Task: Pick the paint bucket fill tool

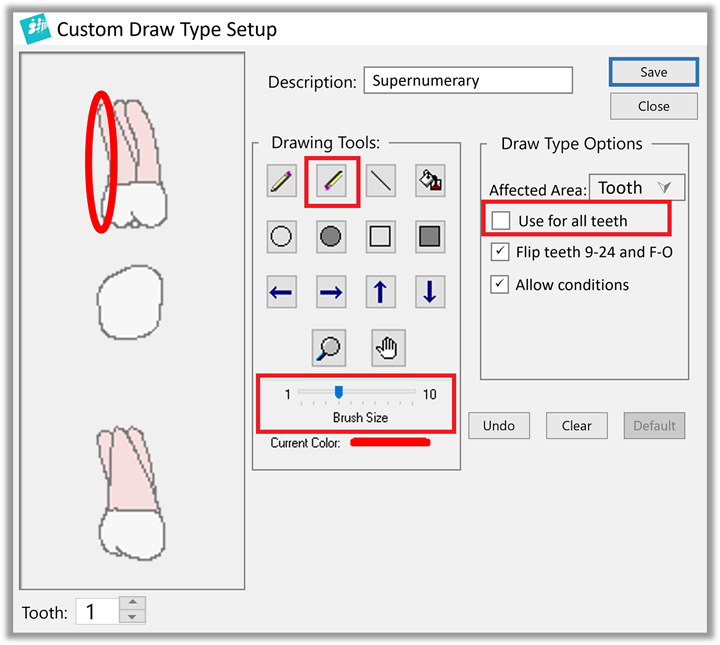Action: [430, 181]
